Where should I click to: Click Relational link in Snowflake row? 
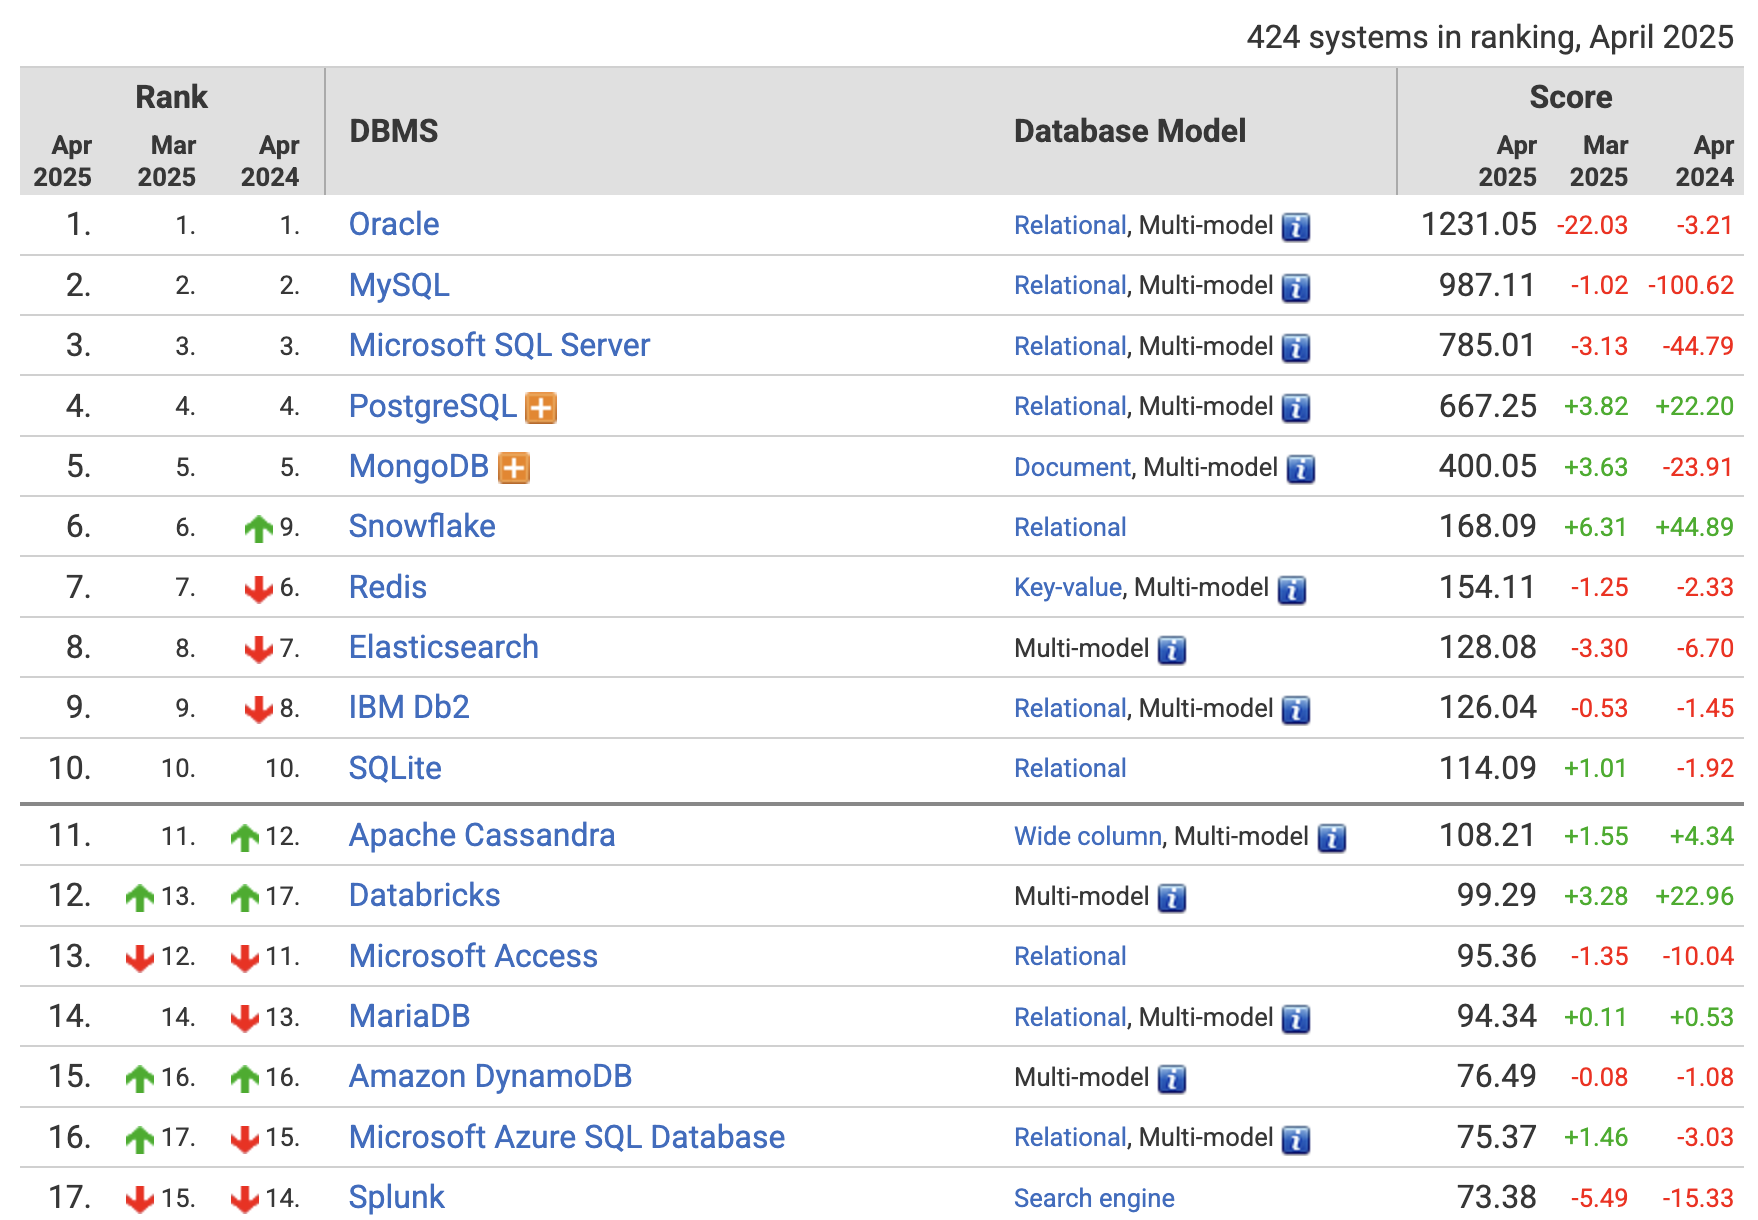point(1070,527)
